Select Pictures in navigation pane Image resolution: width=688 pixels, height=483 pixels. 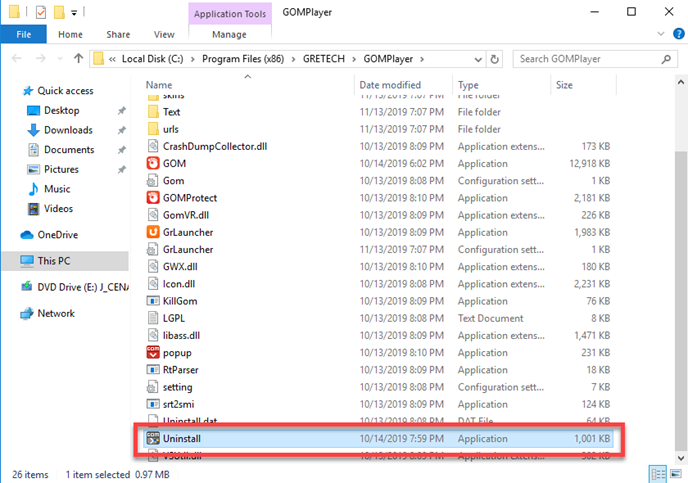pyautogui.click(x=61, y=169)
